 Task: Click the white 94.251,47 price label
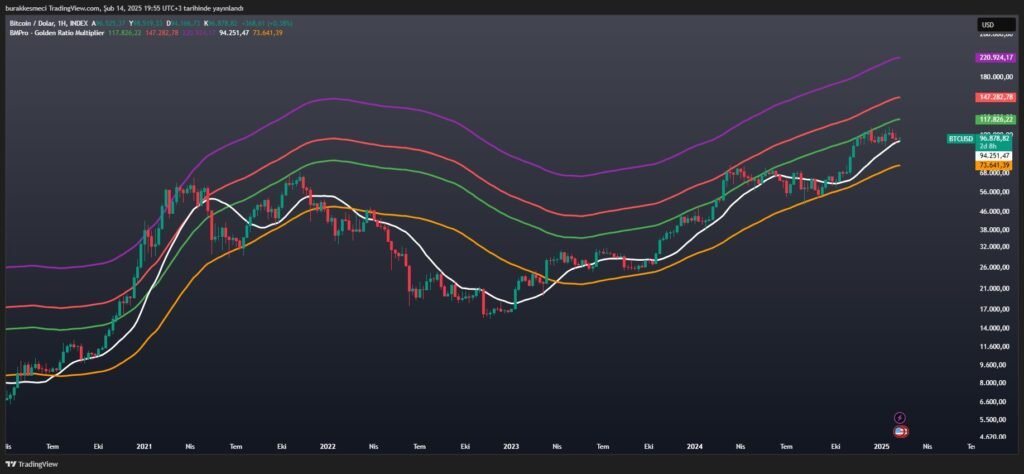click(x=996, y=156)
